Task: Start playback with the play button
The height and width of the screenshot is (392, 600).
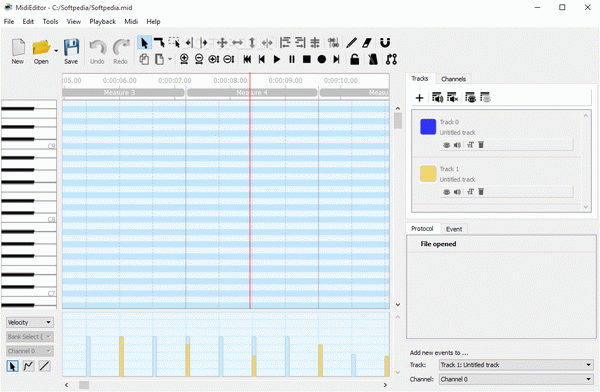Action: point(277,59)
